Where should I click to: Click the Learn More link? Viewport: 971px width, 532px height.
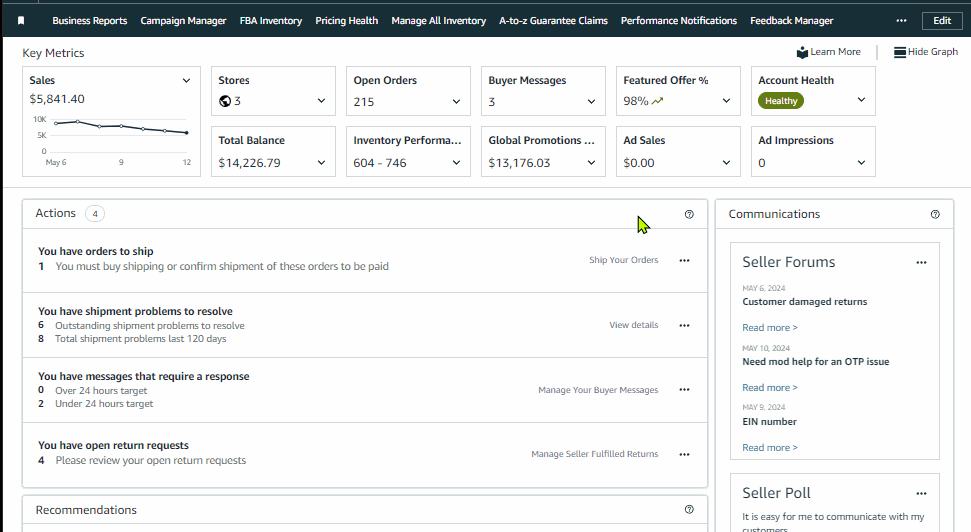(x=829, y=52)
